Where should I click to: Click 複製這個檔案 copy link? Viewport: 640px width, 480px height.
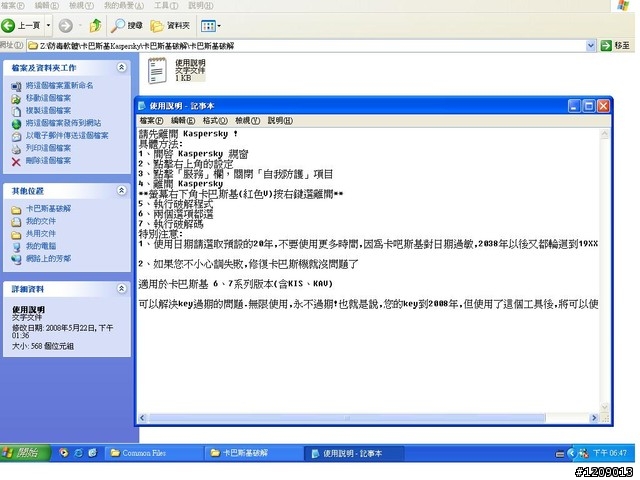click(48, 111)
